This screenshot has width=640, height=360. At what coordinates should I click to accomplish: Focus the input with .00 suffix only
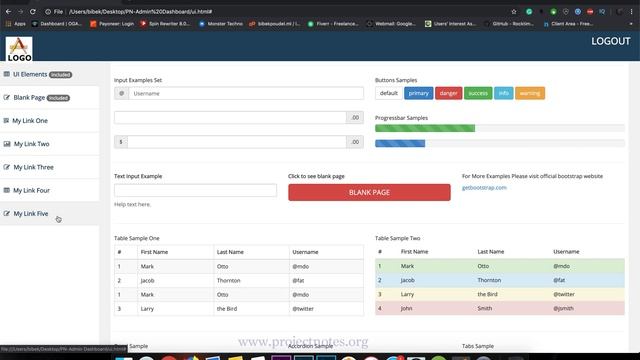(x=230, y=118)
